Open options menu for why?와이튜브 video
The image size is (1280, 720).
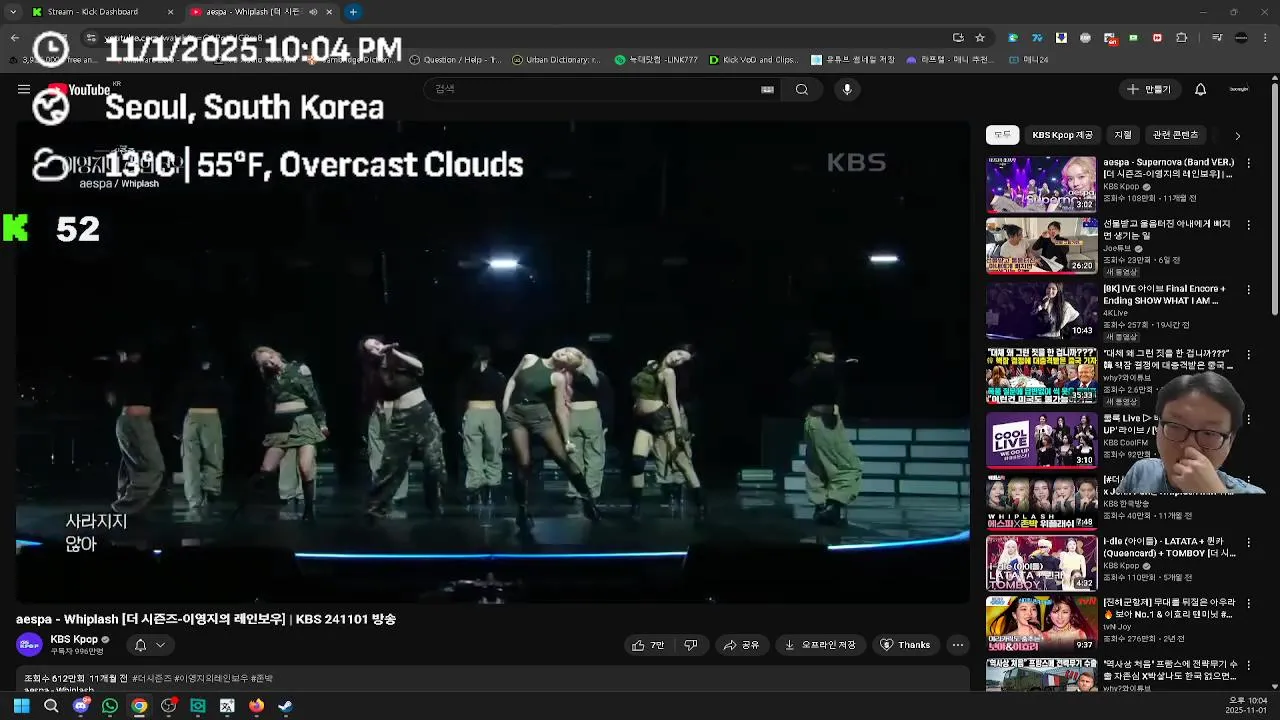1248,354
